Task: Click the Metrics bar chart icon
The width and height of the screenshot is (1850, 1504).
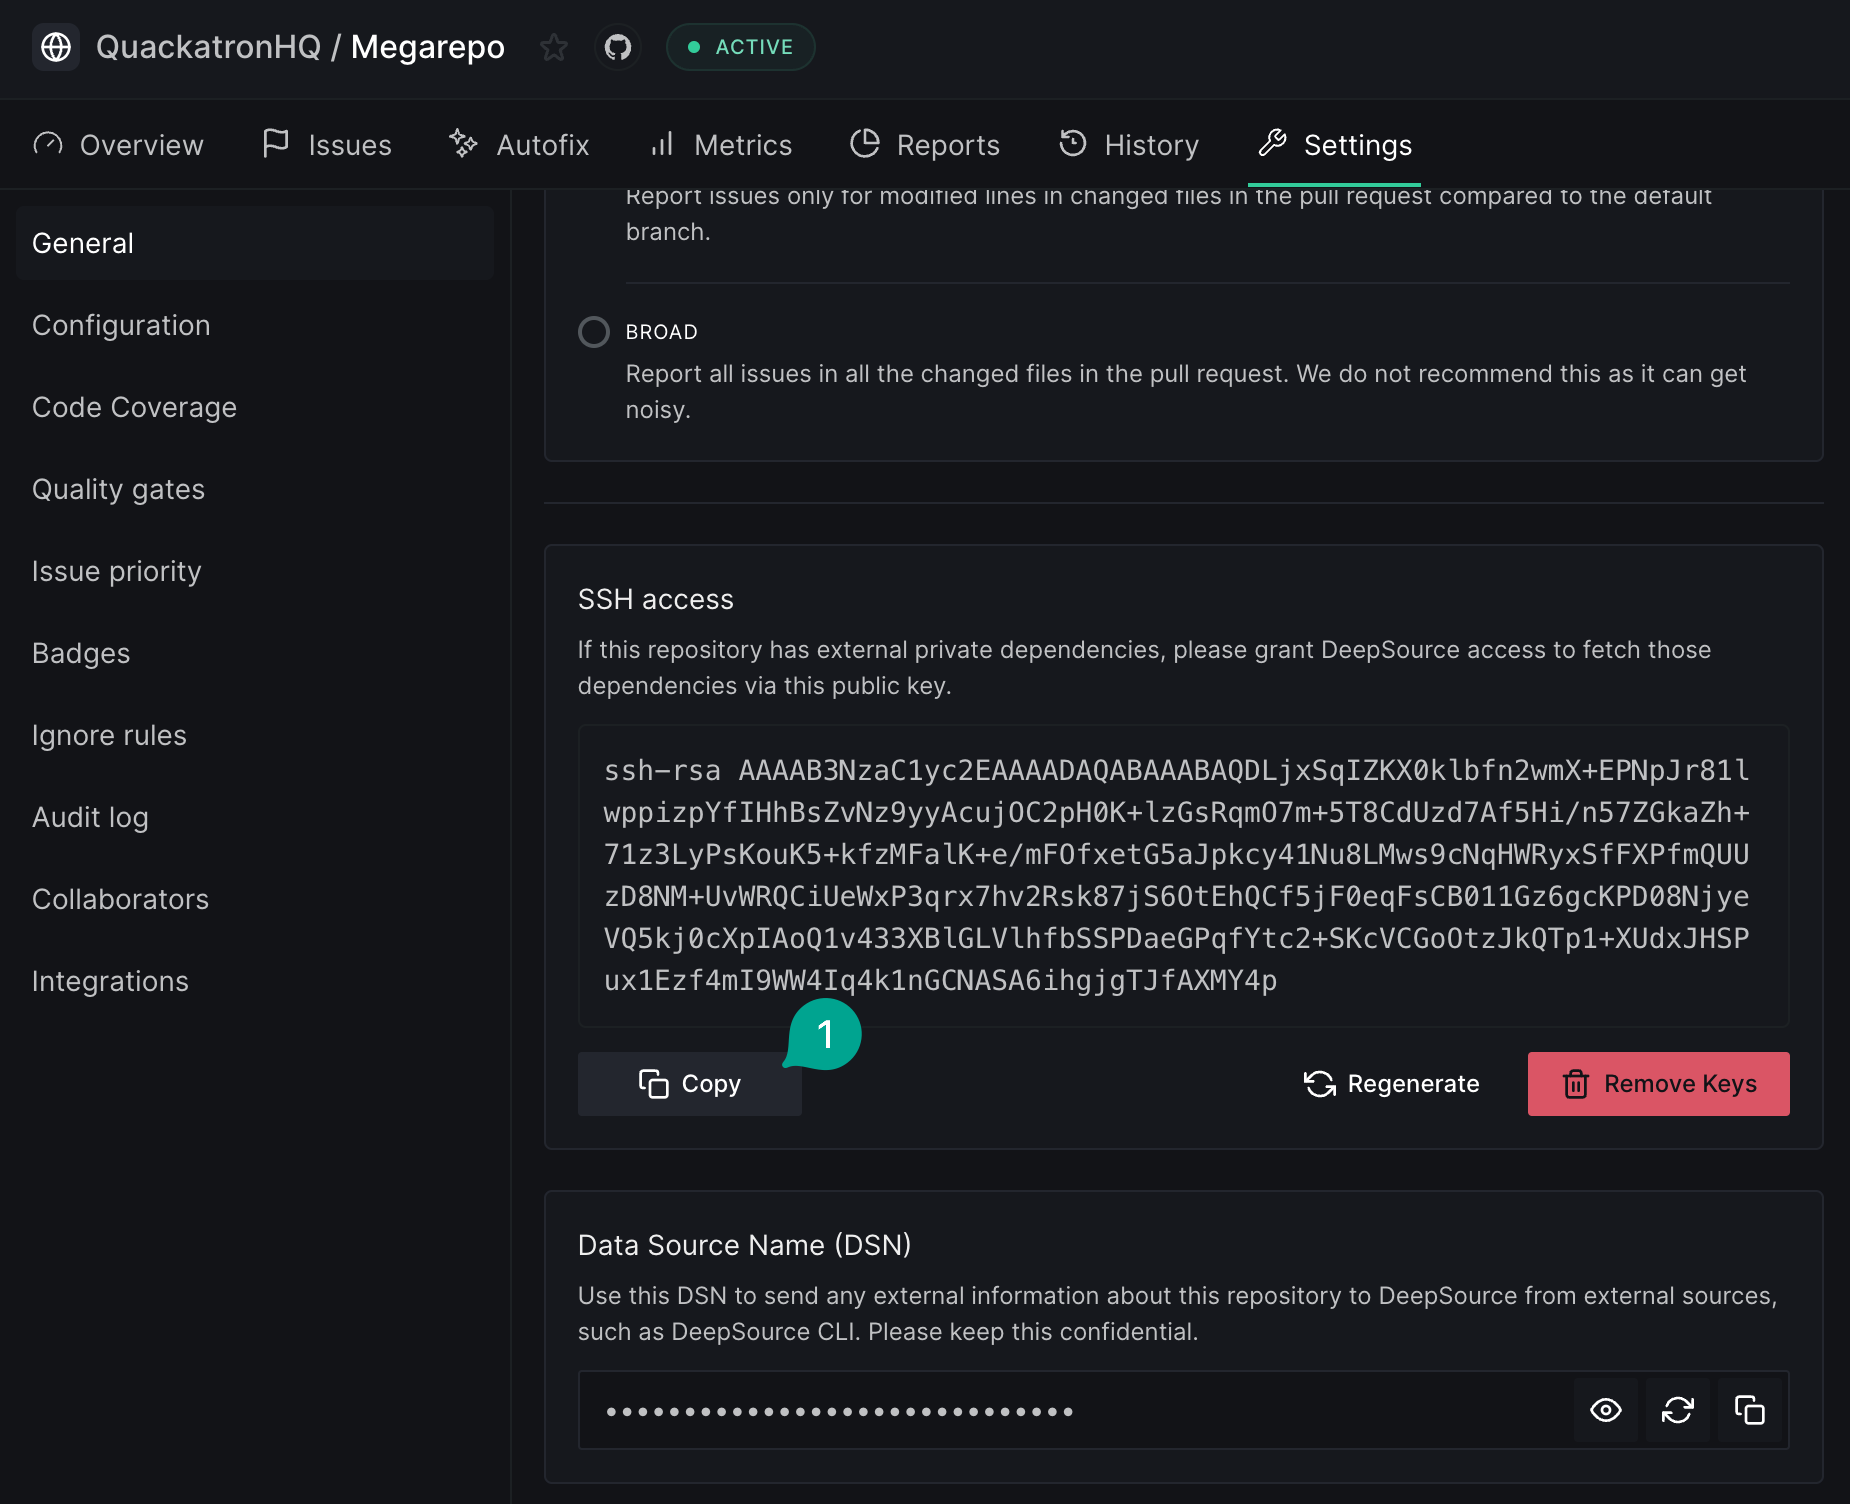Action: tap(661, 144)
